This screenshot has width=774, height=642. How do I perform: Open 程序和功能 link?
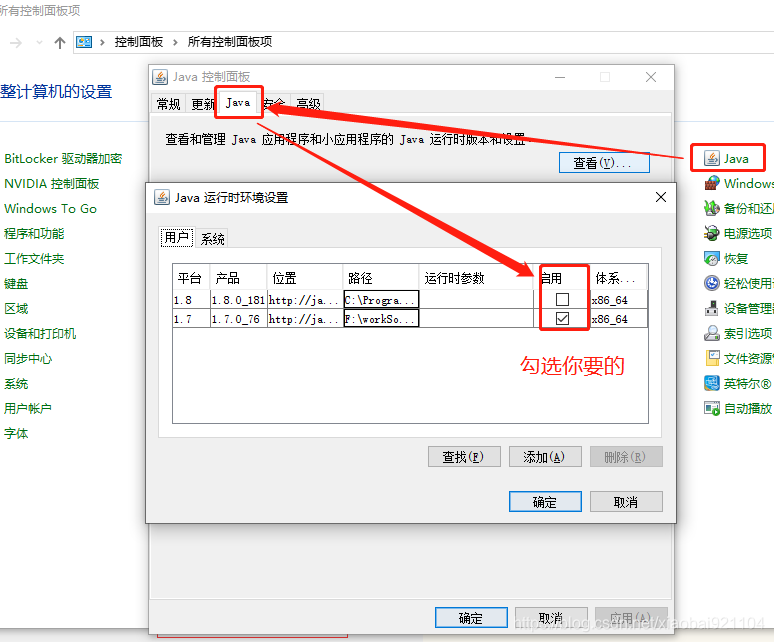click(34, 233)
